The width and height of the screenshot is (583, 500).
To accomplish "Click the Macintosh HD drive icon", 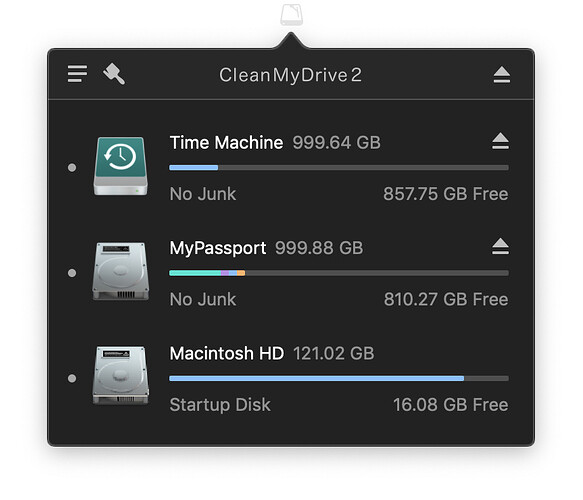I will [120, 375].
